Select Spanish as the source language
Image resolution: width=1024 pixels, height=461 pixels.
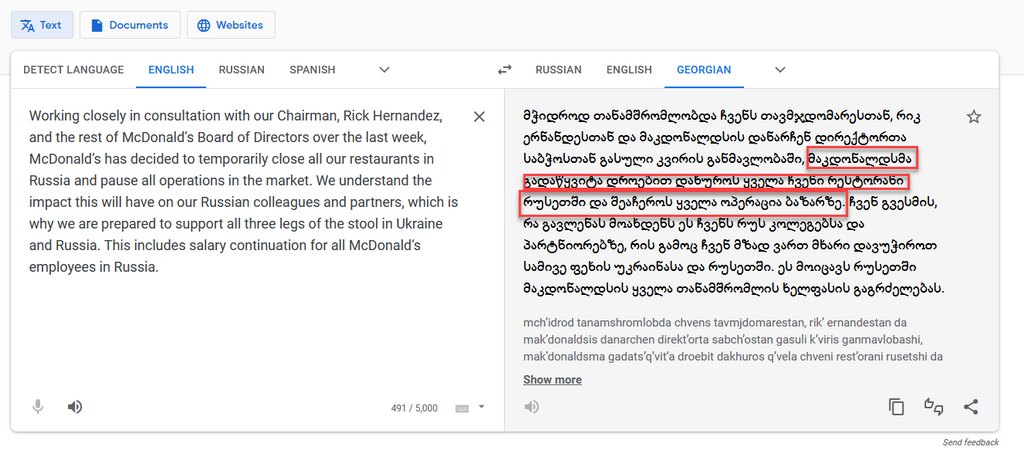coord(312,69)
